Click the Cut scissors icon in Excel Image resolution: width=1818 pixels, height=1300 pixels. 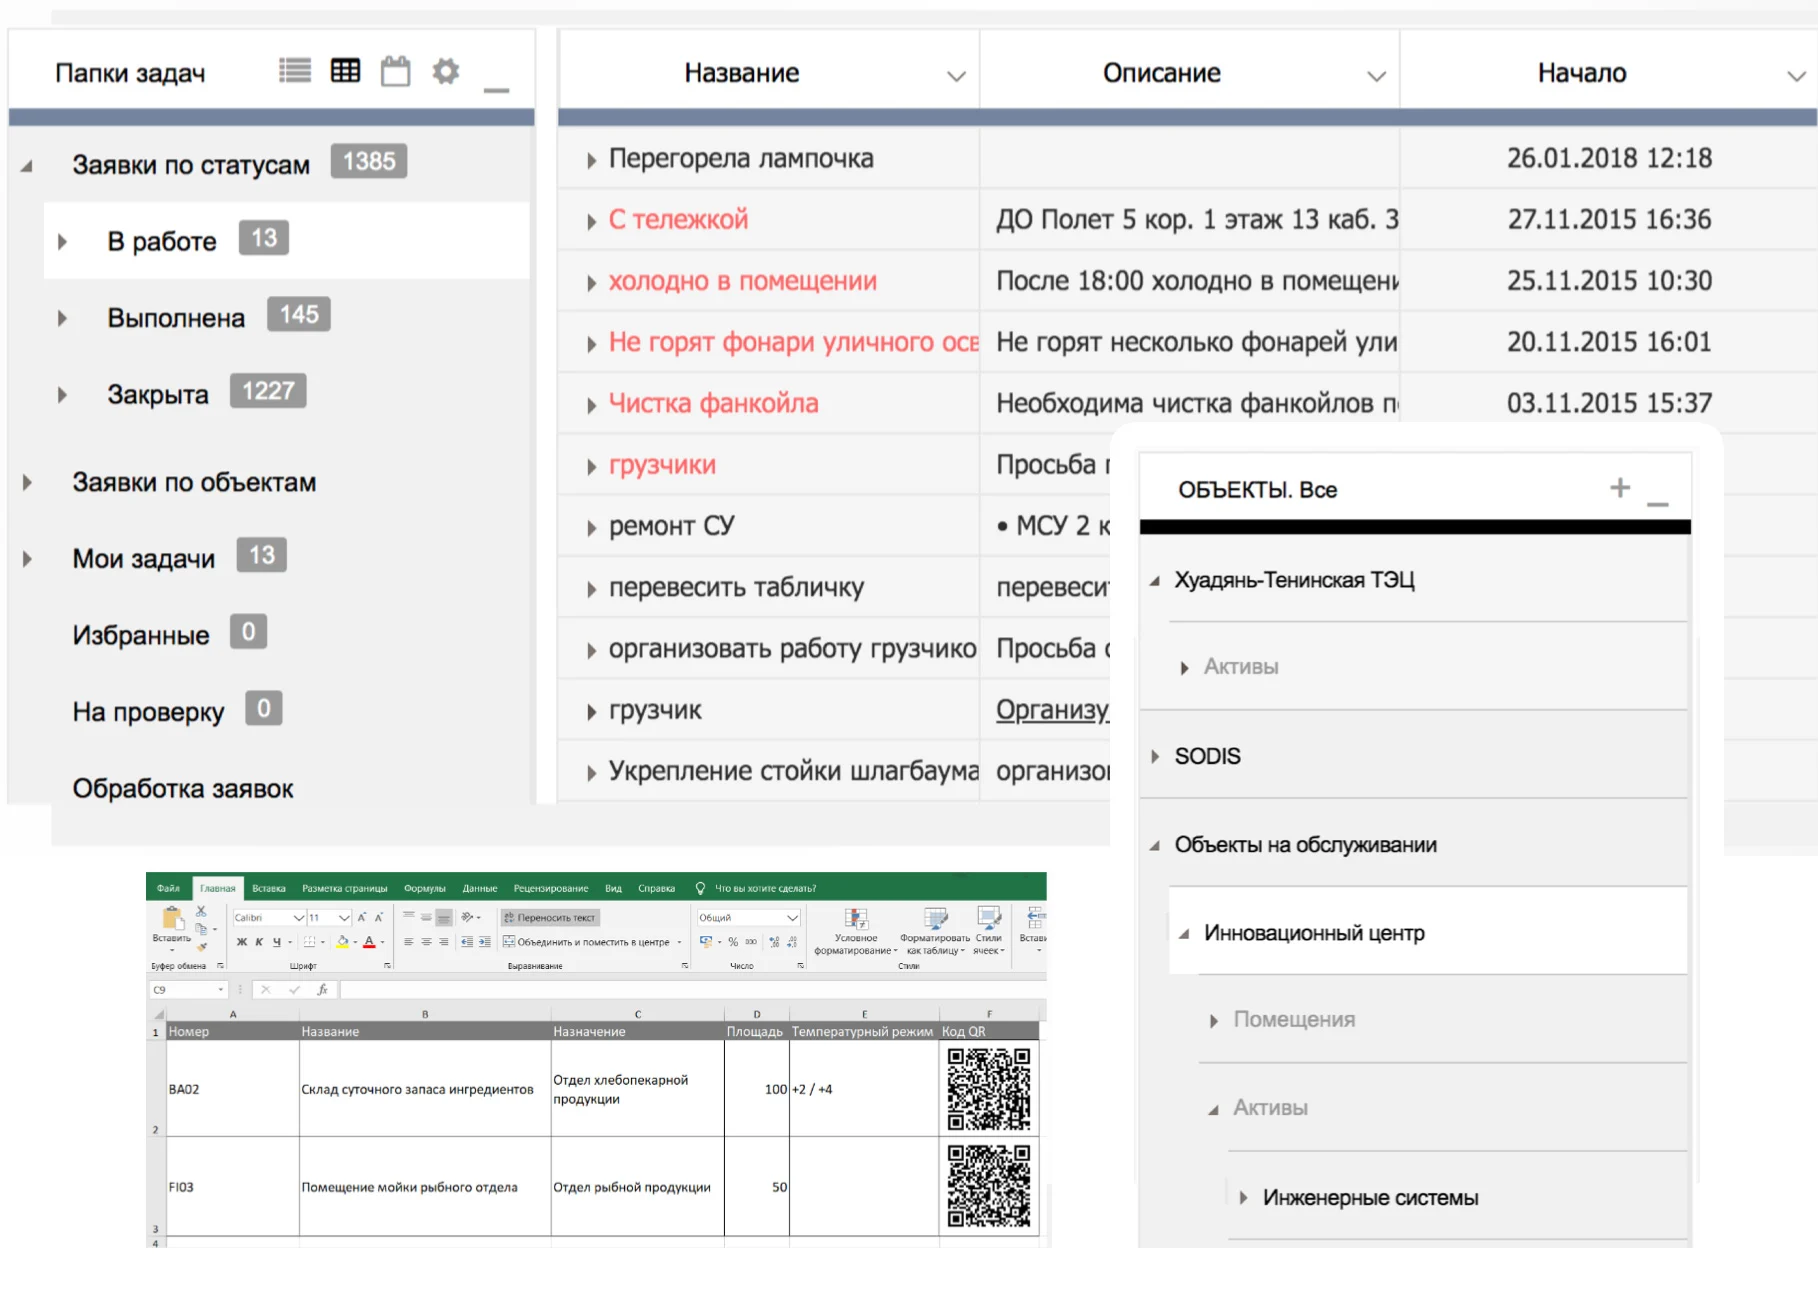(201, 912)
